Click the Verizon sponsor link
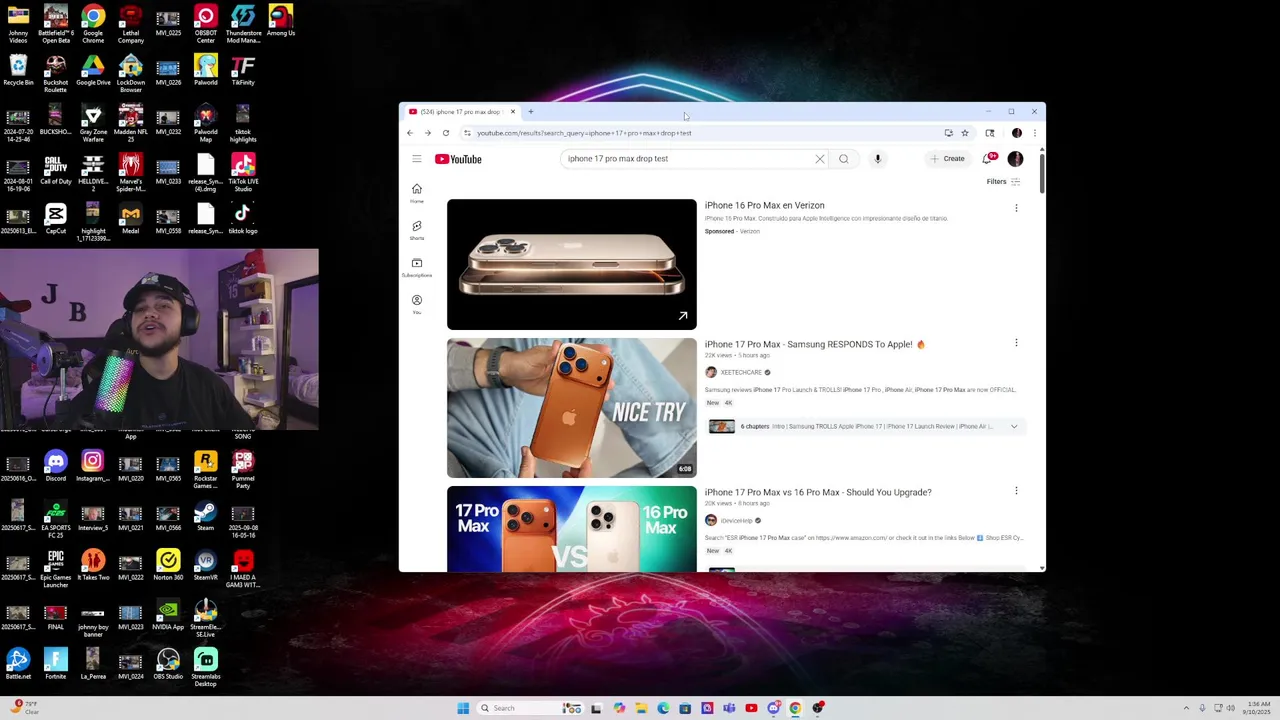Screen dimensions: 1280x720 pyautogui.click(x=749, y=231)
